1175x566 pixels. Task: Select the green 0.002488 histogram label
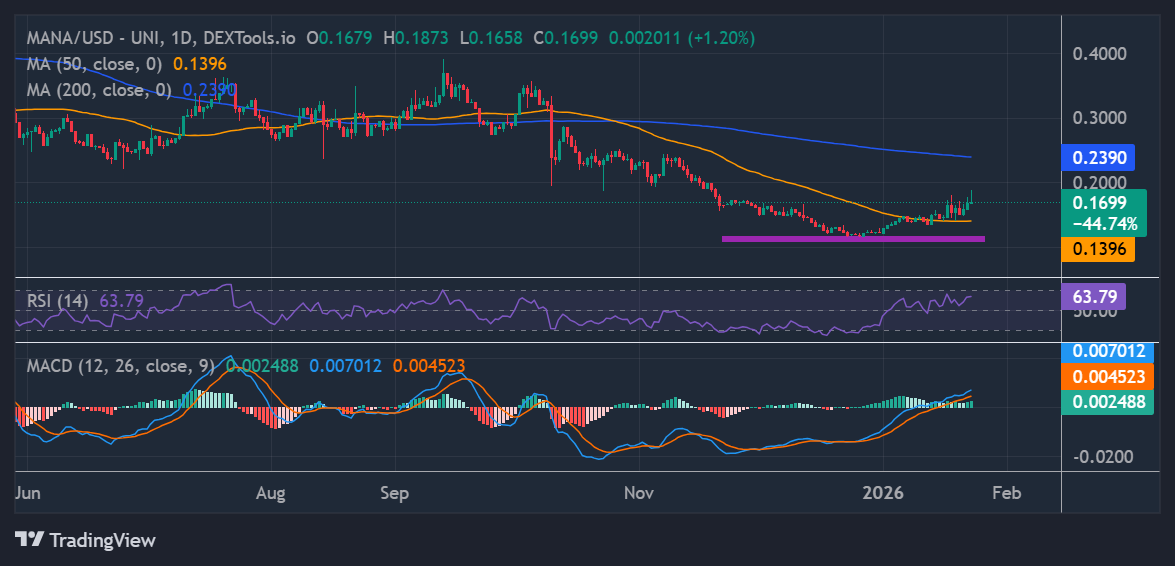[1106, 402]
